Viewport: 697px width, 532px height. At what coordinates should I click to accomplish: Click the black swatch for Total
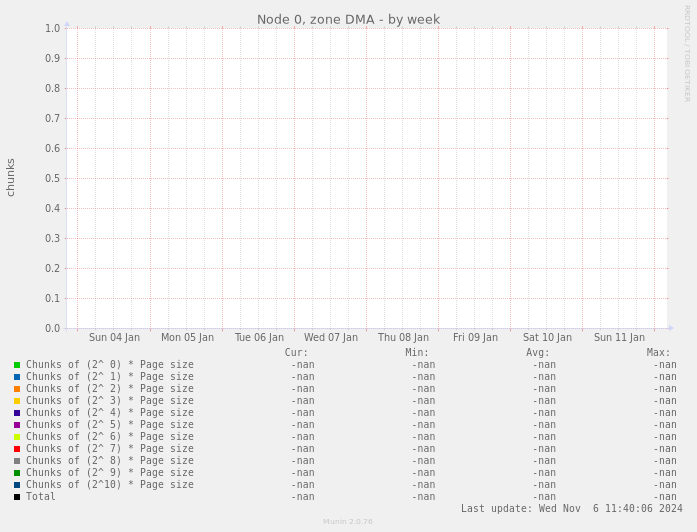click(17, 497)
